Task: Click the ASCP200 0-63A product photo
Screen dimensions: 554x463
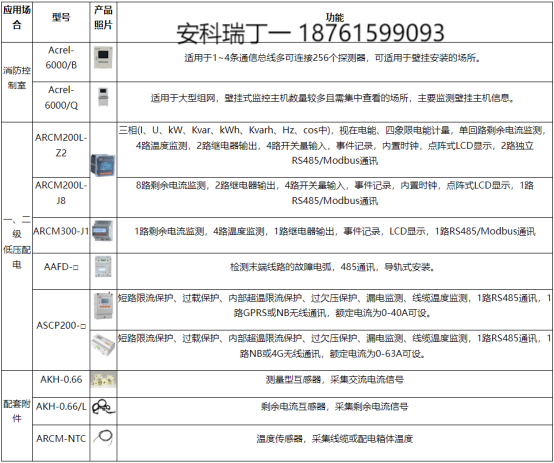Action: pyautogui.click(x=103, y=345)
